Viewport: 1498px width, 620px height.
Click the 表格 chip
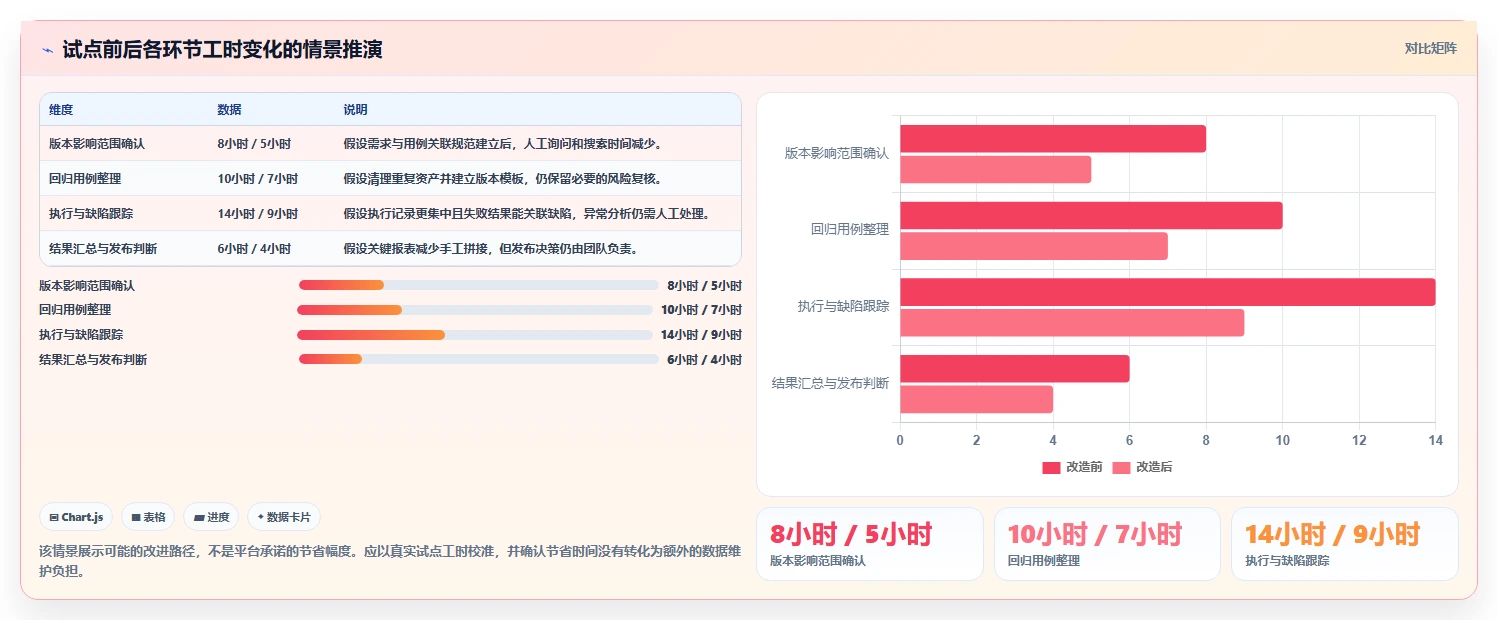coord(148,517)
